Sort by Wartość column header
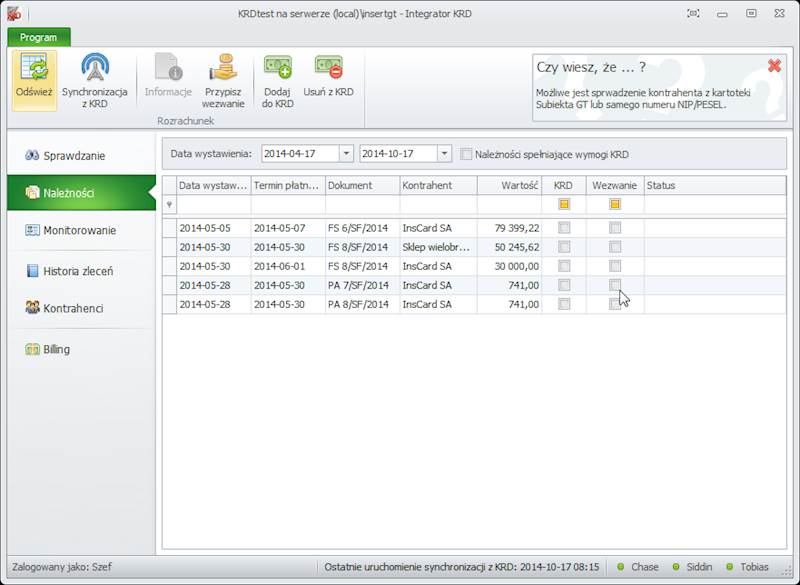Viewport: 800px width, 585px height. click(510, 186)
